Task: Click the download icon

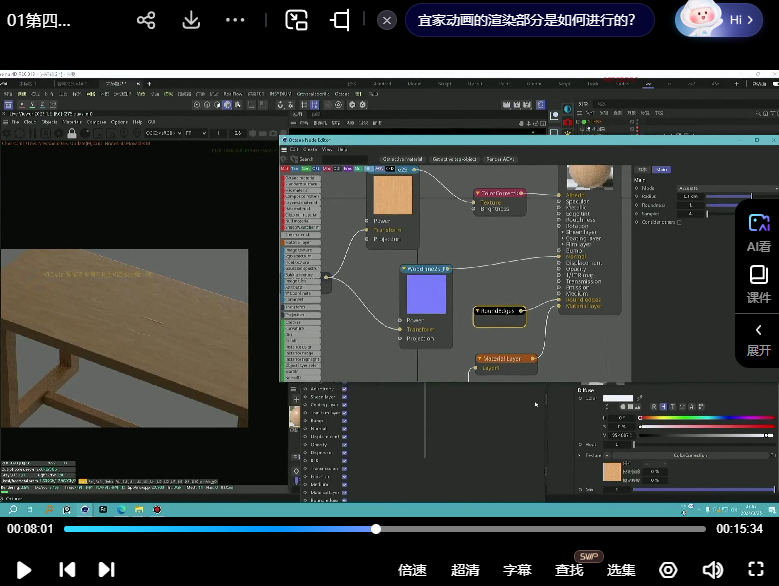Action: coord(190,20)
